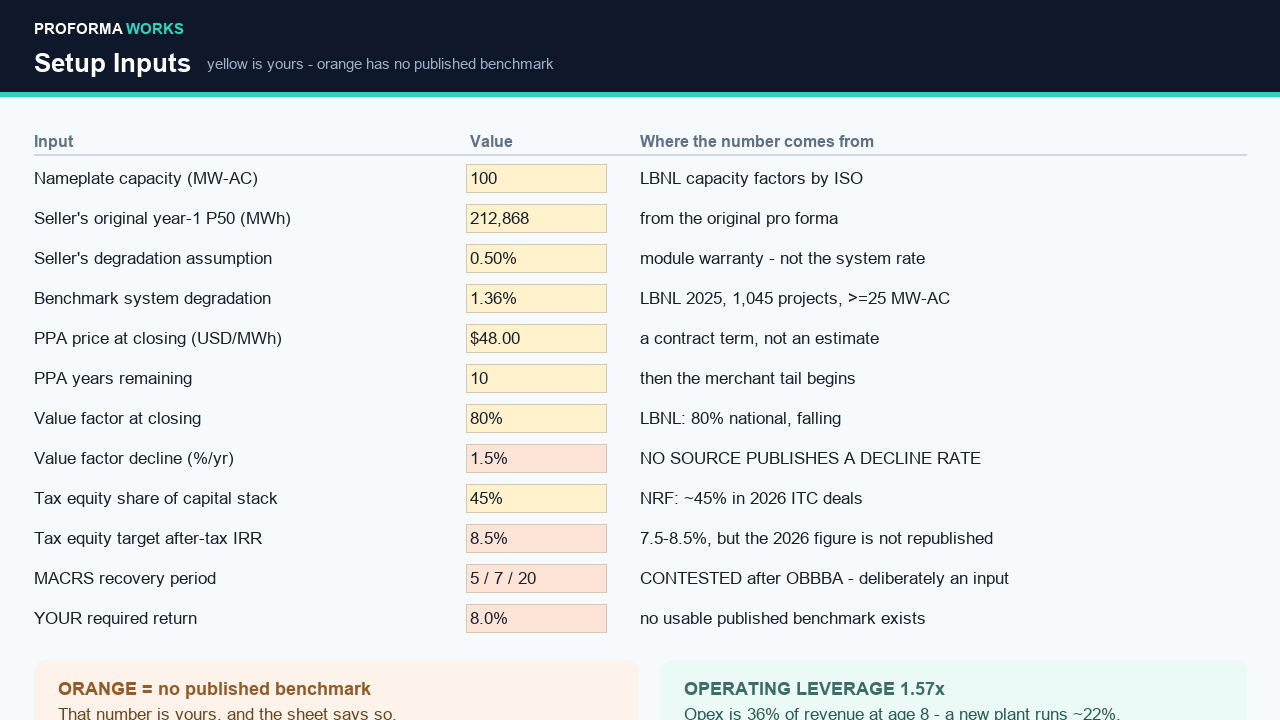The image size is (1280, 720).
Task: Edit Benchmark system degradation 1.36% field
Action: pos(536,298)
